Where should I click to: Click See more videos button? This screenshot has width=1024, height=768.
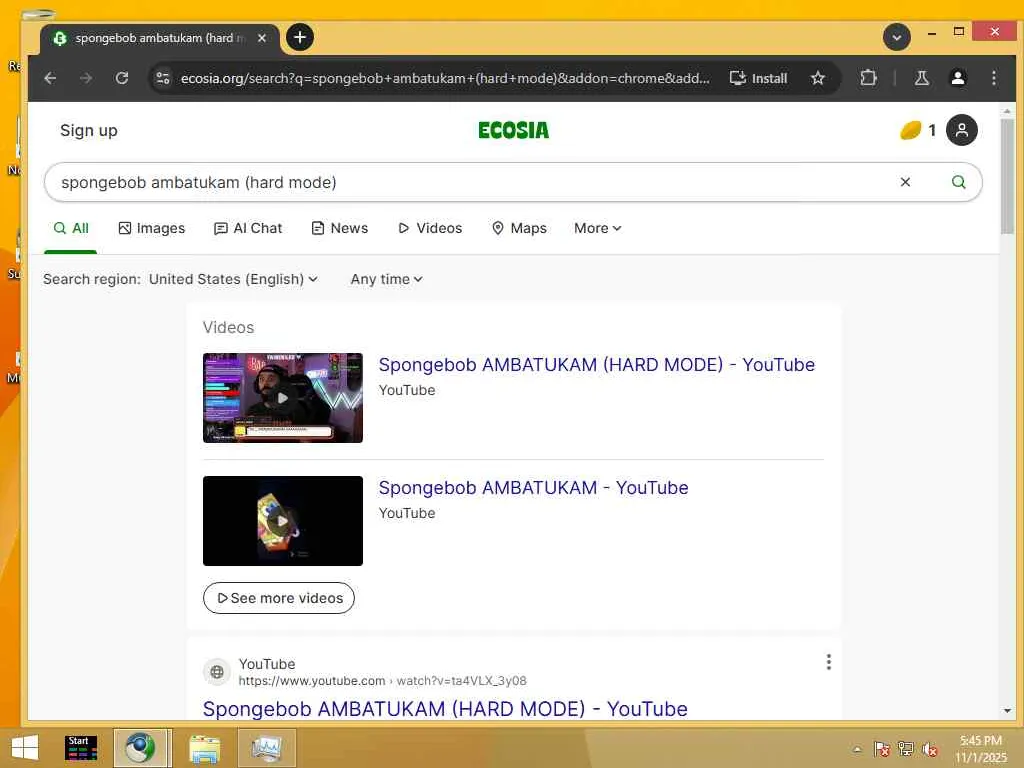point(279,598)
